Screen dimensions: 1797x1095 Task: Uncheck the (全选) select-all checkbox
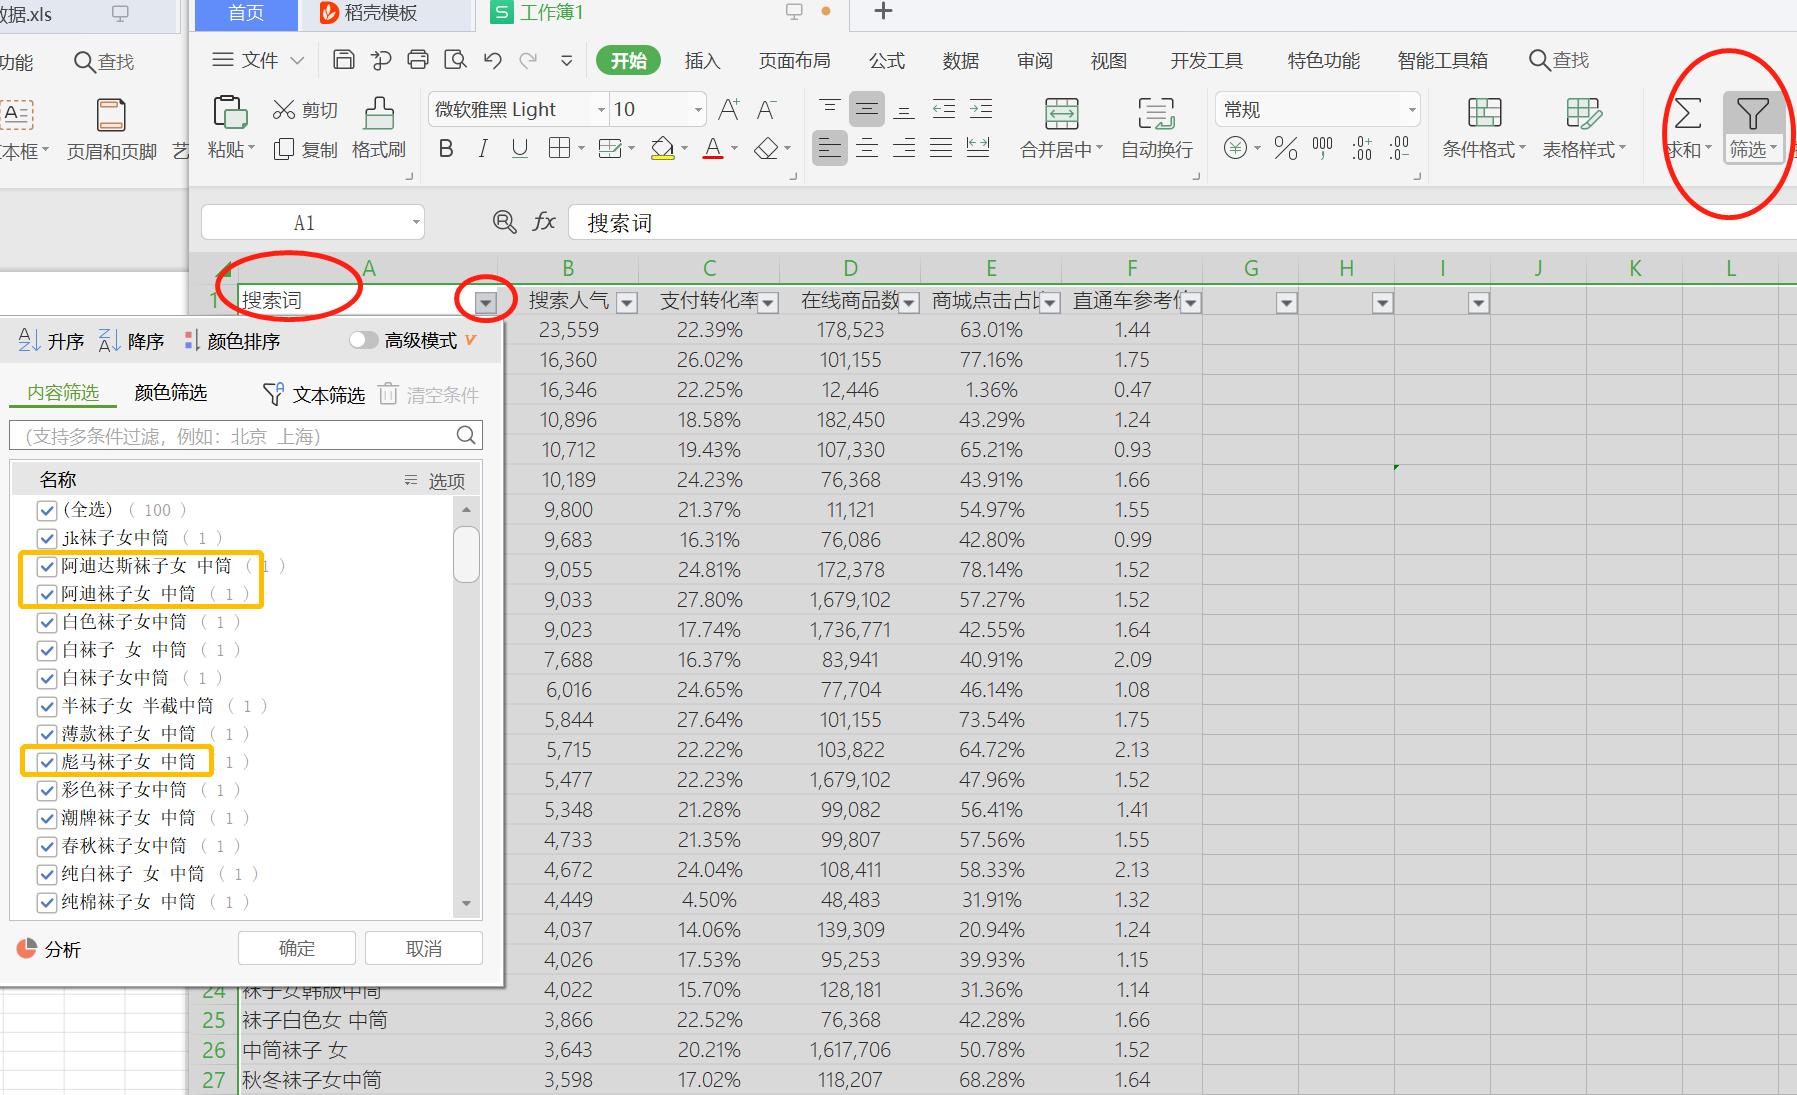[47, 510]
